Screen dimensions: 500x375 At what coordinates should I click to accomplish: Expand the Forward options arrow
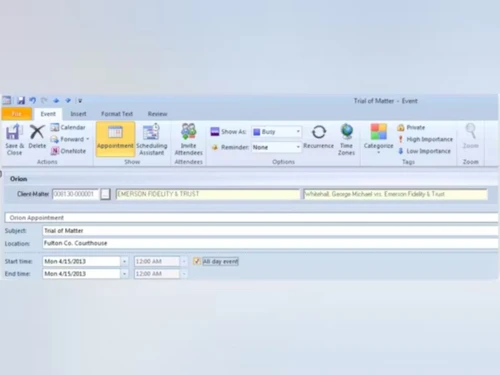pos(88,139)
